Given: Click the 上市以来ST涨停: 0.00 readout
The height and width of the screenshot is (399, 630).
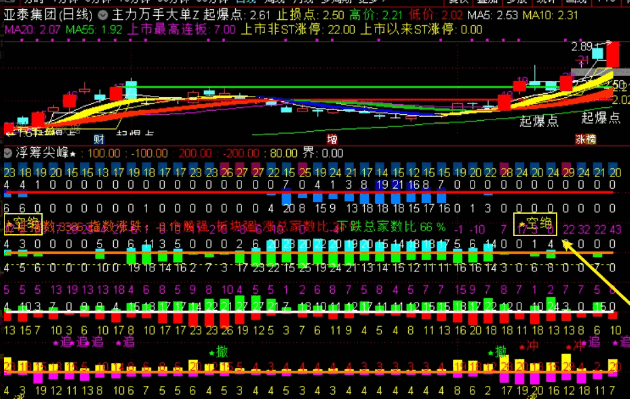Looking at the screenshot, I should [421, 30].
